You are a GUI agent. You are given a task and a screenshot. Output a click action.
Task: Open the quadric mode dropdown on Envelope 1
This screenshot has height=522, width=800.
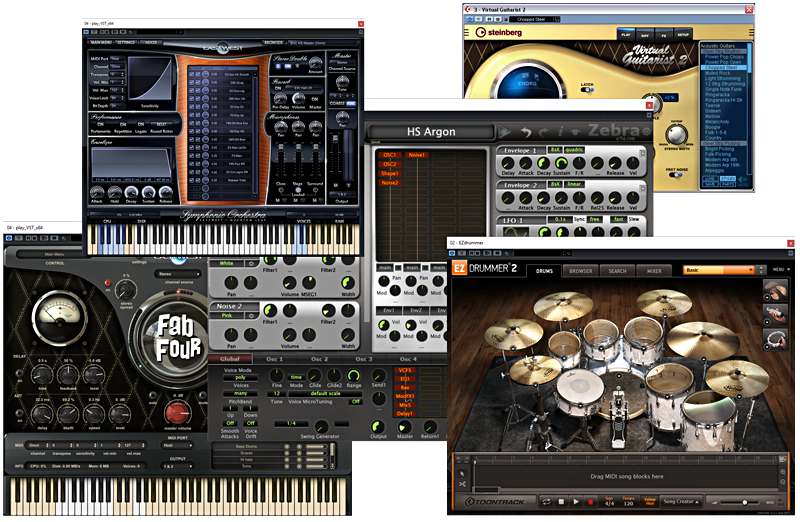point(574,150)
